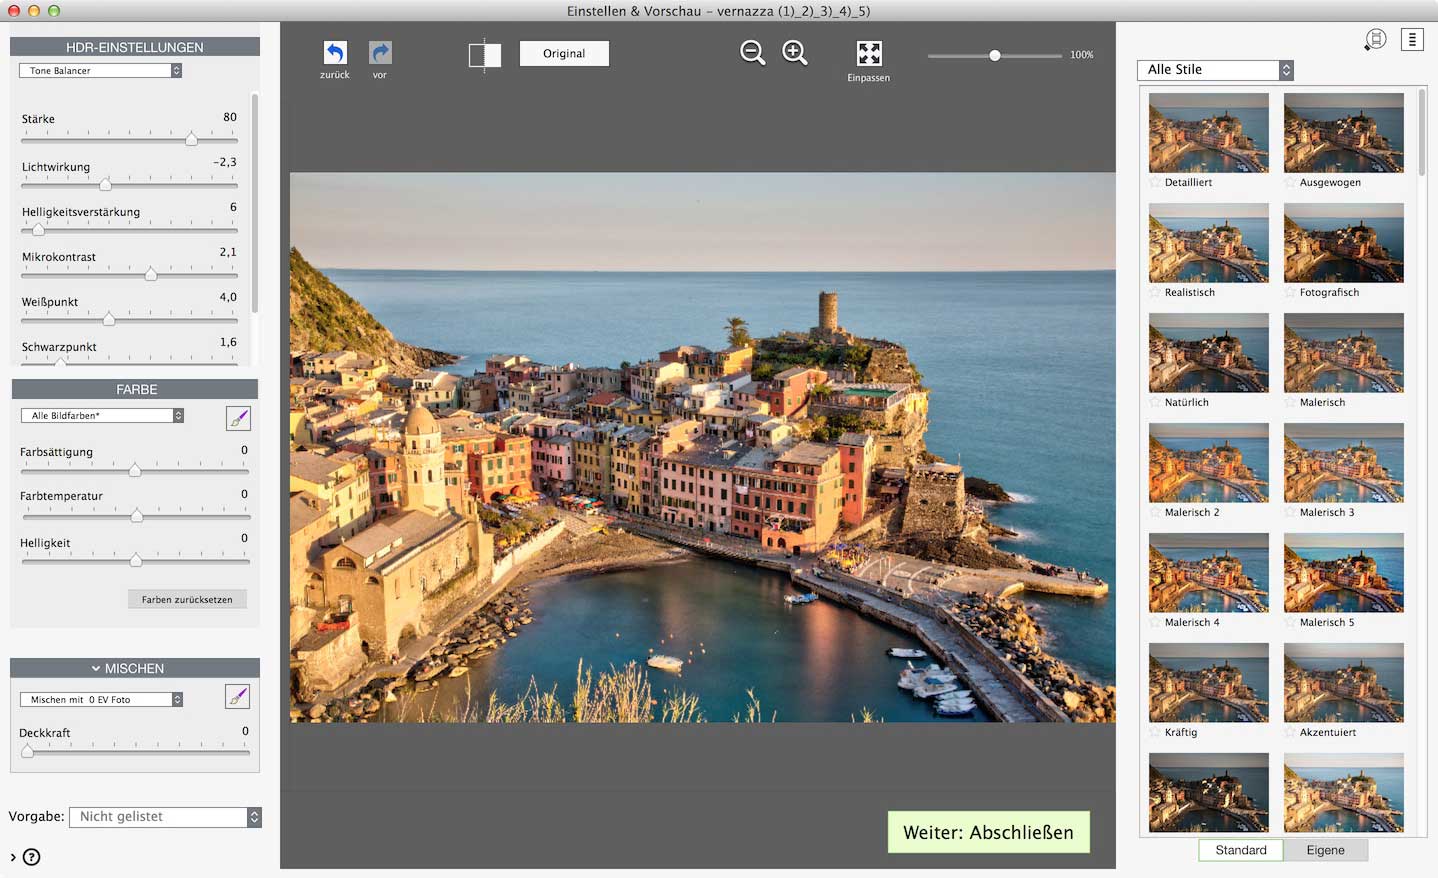This screenshot has width=1438, height=878.
Task: Open the Vorgabe Nicht gelistet dropdown
Action: (x=165, y=817)
